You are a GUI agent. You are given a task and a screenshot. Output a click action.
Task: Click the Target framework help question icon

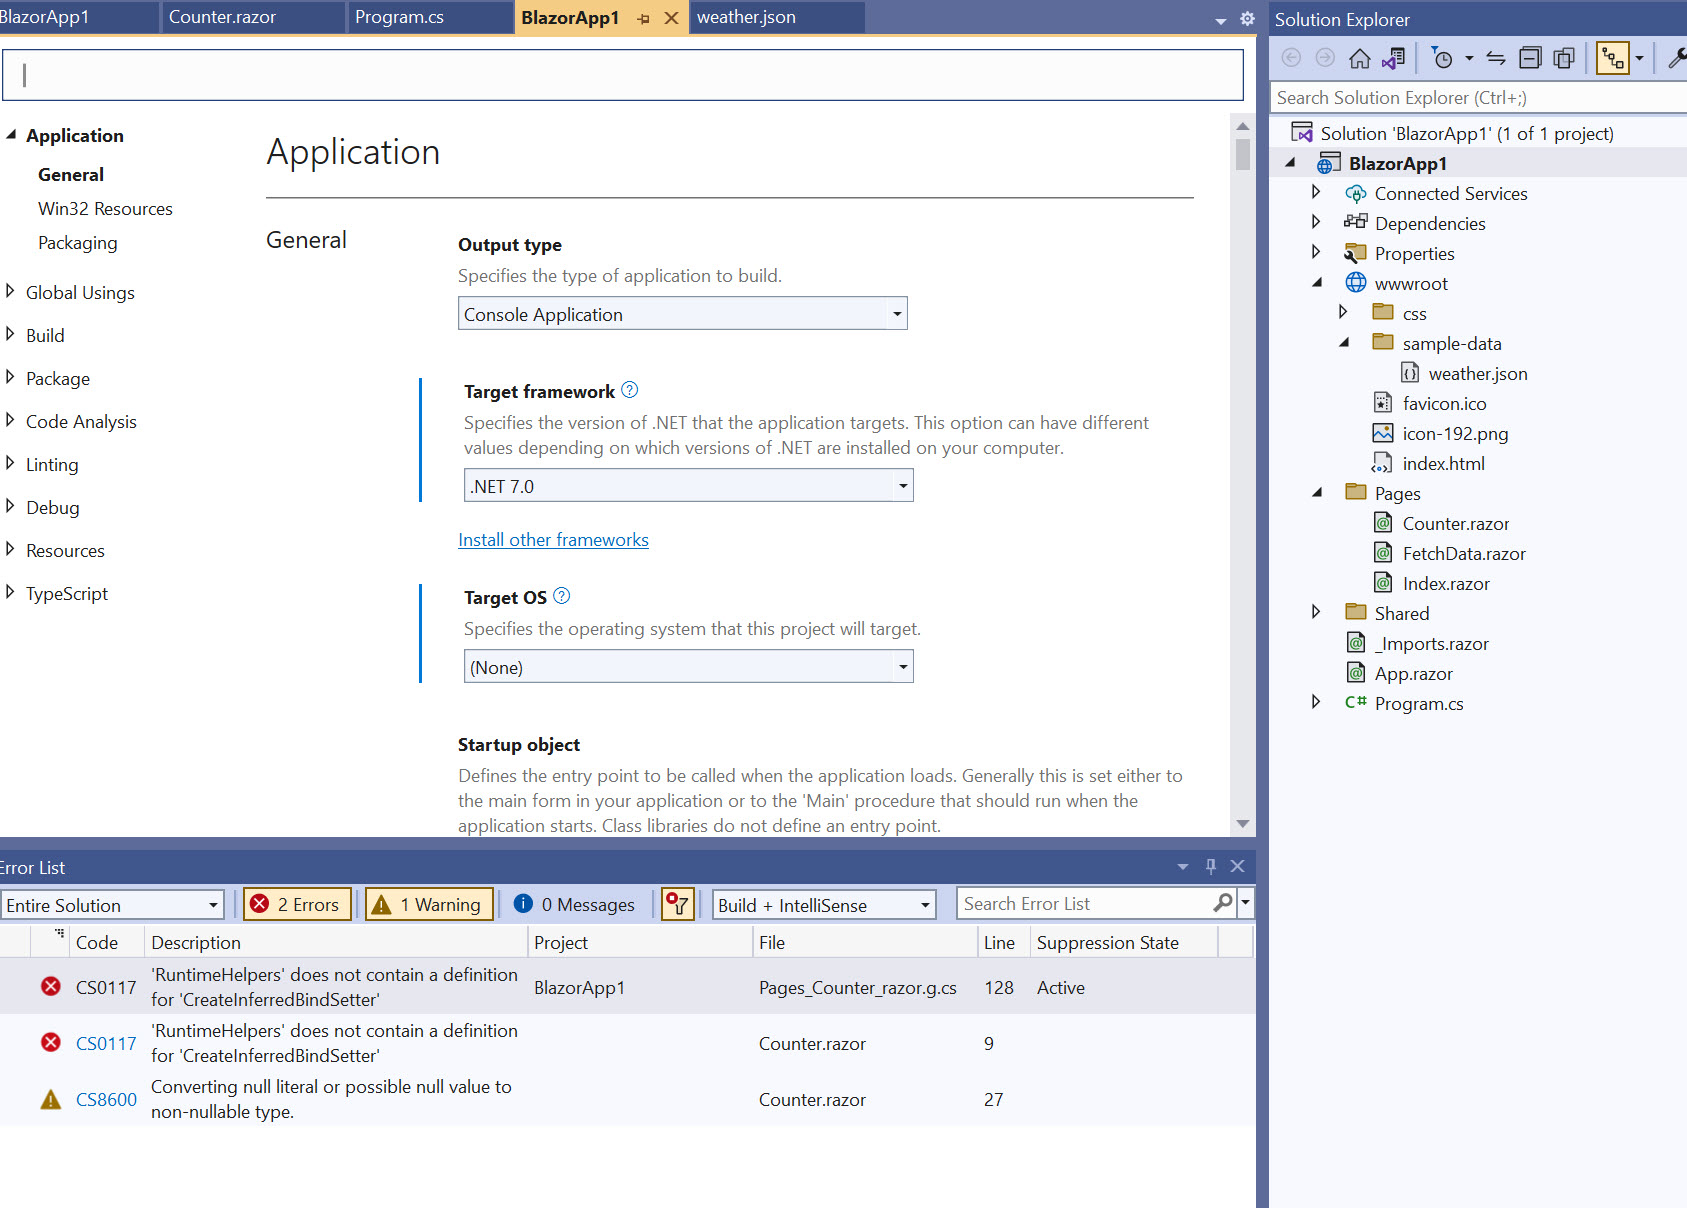click(629, 390)
